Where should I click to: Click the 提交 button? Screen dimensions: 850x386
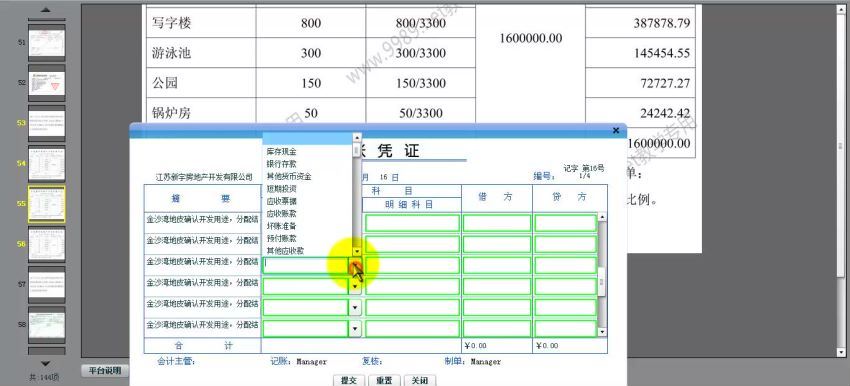tap(349, 380)
